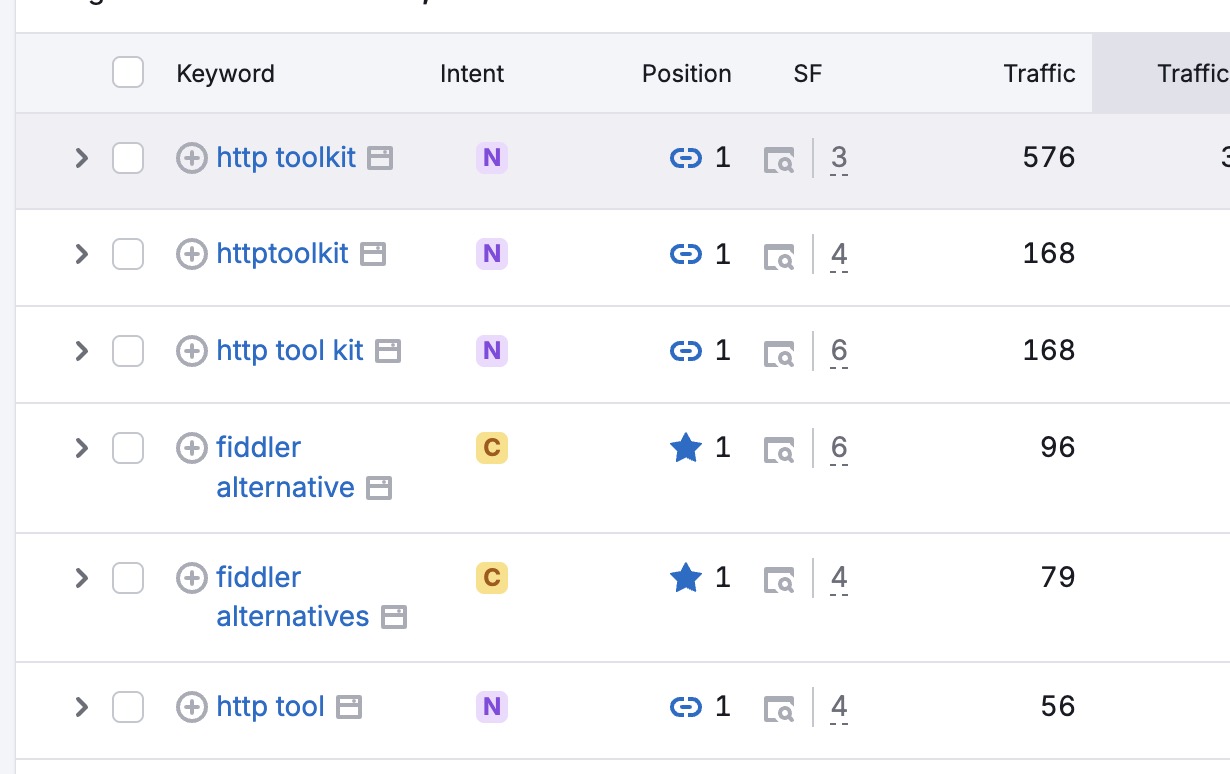Click SERP features view icon in 'http tool kit' row
Screen dimensions: 1230x774
coord(779,353)
